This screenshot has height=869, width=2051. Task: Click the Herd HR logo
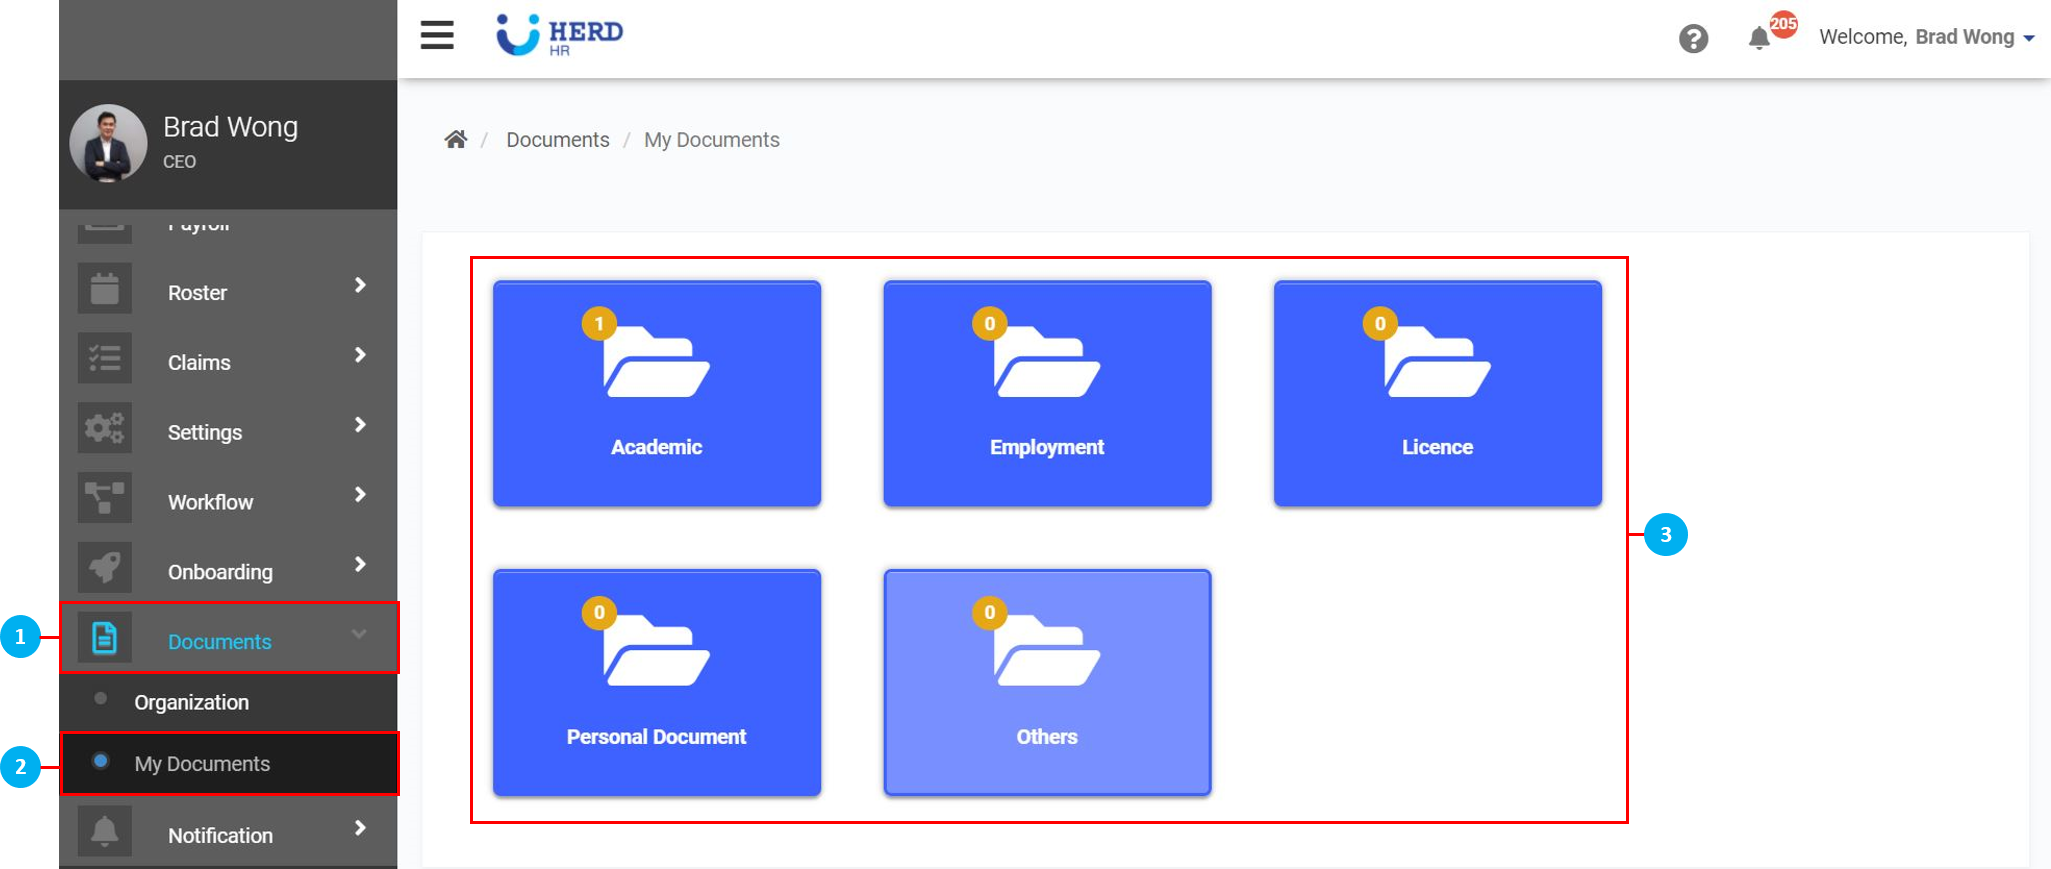point(560,36)
